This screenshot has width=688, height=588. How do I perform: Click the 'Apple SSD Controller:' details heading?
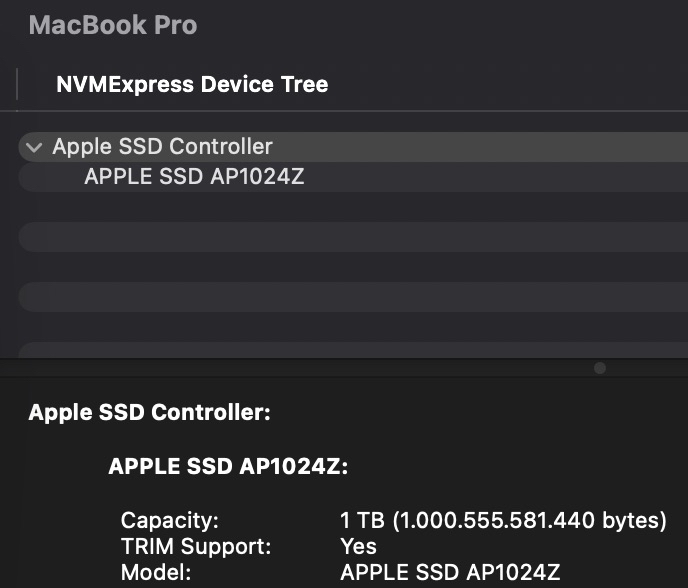150,412
